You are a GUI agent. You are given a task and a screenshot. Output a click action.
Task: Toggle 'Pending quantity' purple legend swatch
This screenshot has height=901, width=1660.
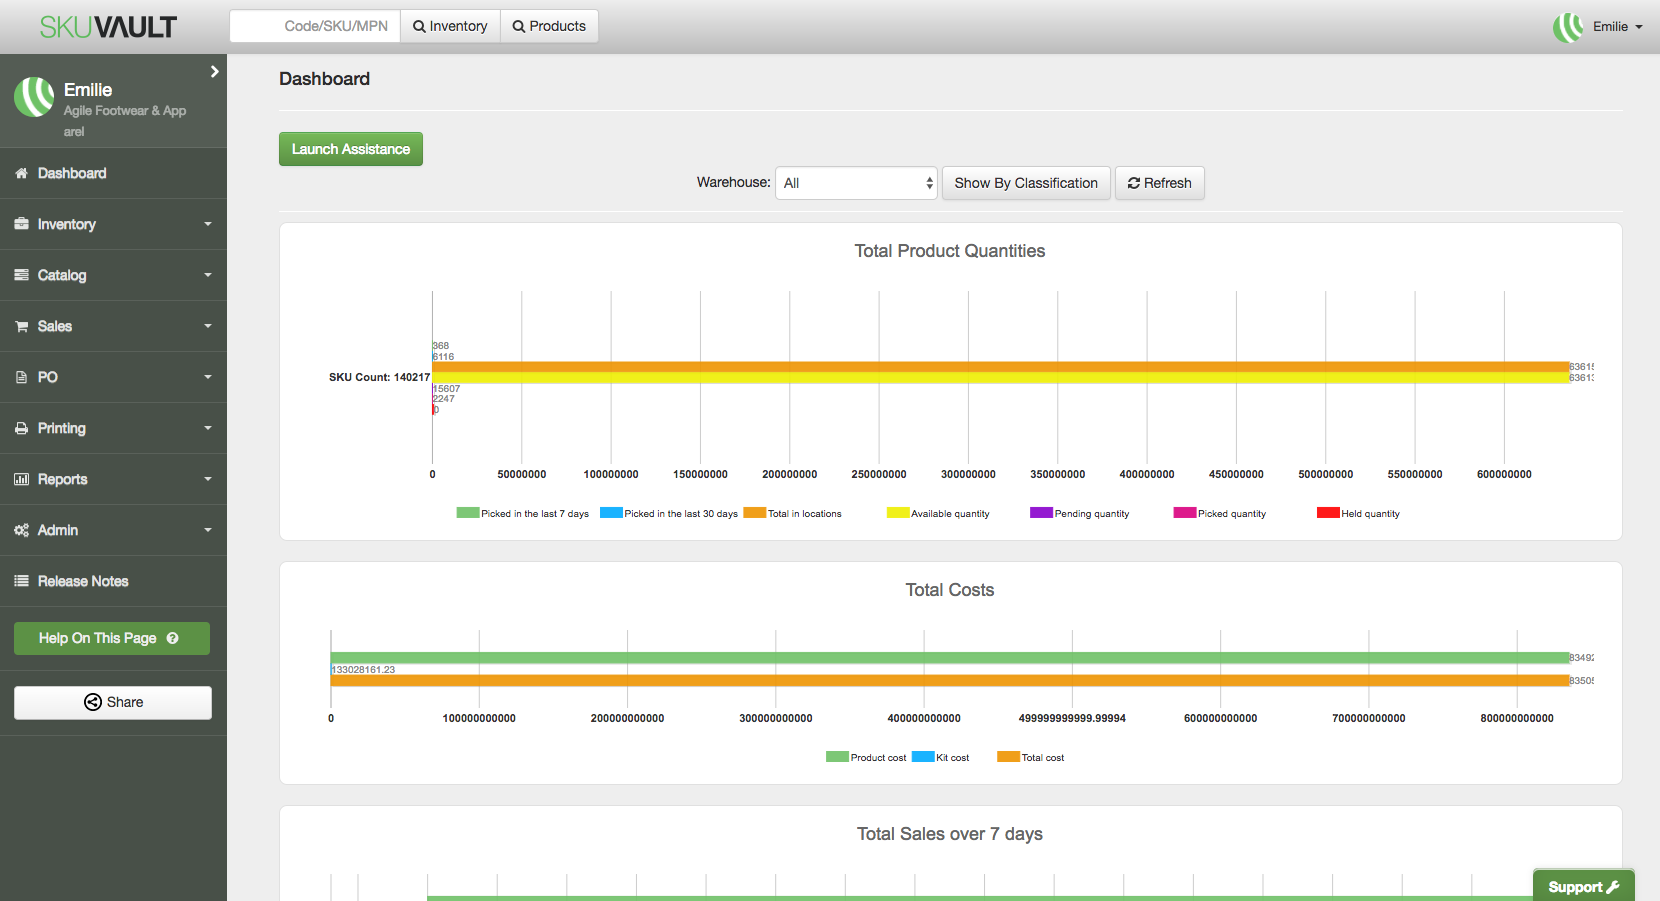[x=1041, y=513]
